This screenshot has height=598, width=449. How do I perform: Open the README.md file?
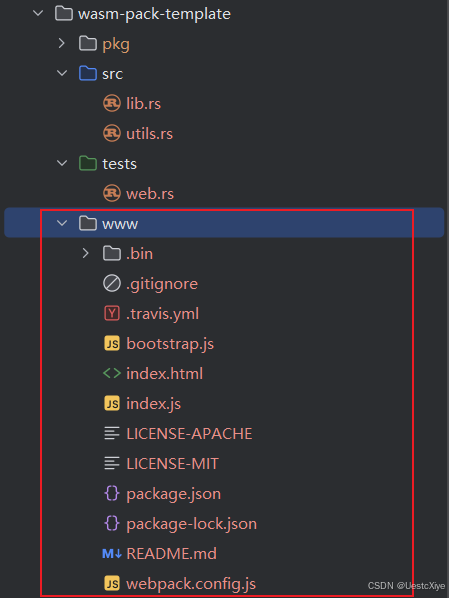click(171, 554)
